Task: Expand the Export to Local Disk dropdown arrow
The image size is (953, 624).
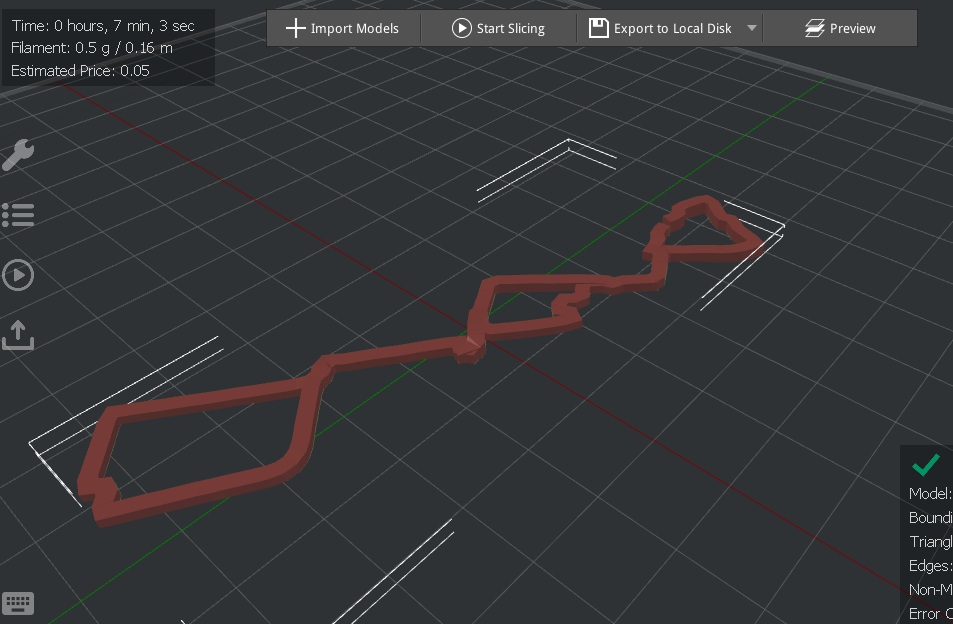Action: click(752, 28)
